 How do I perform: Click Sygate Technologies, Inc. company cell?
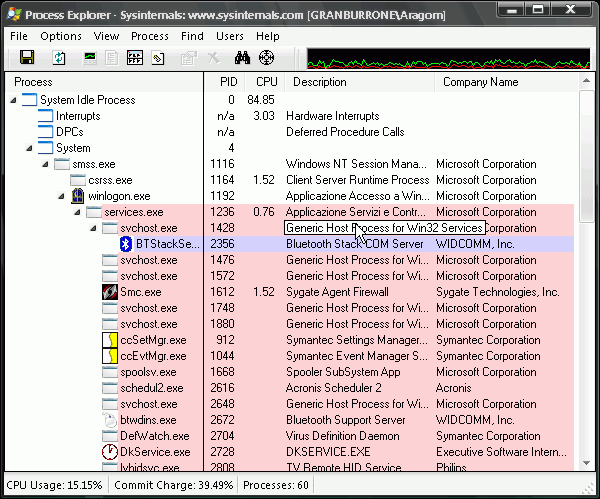[497, 292]
